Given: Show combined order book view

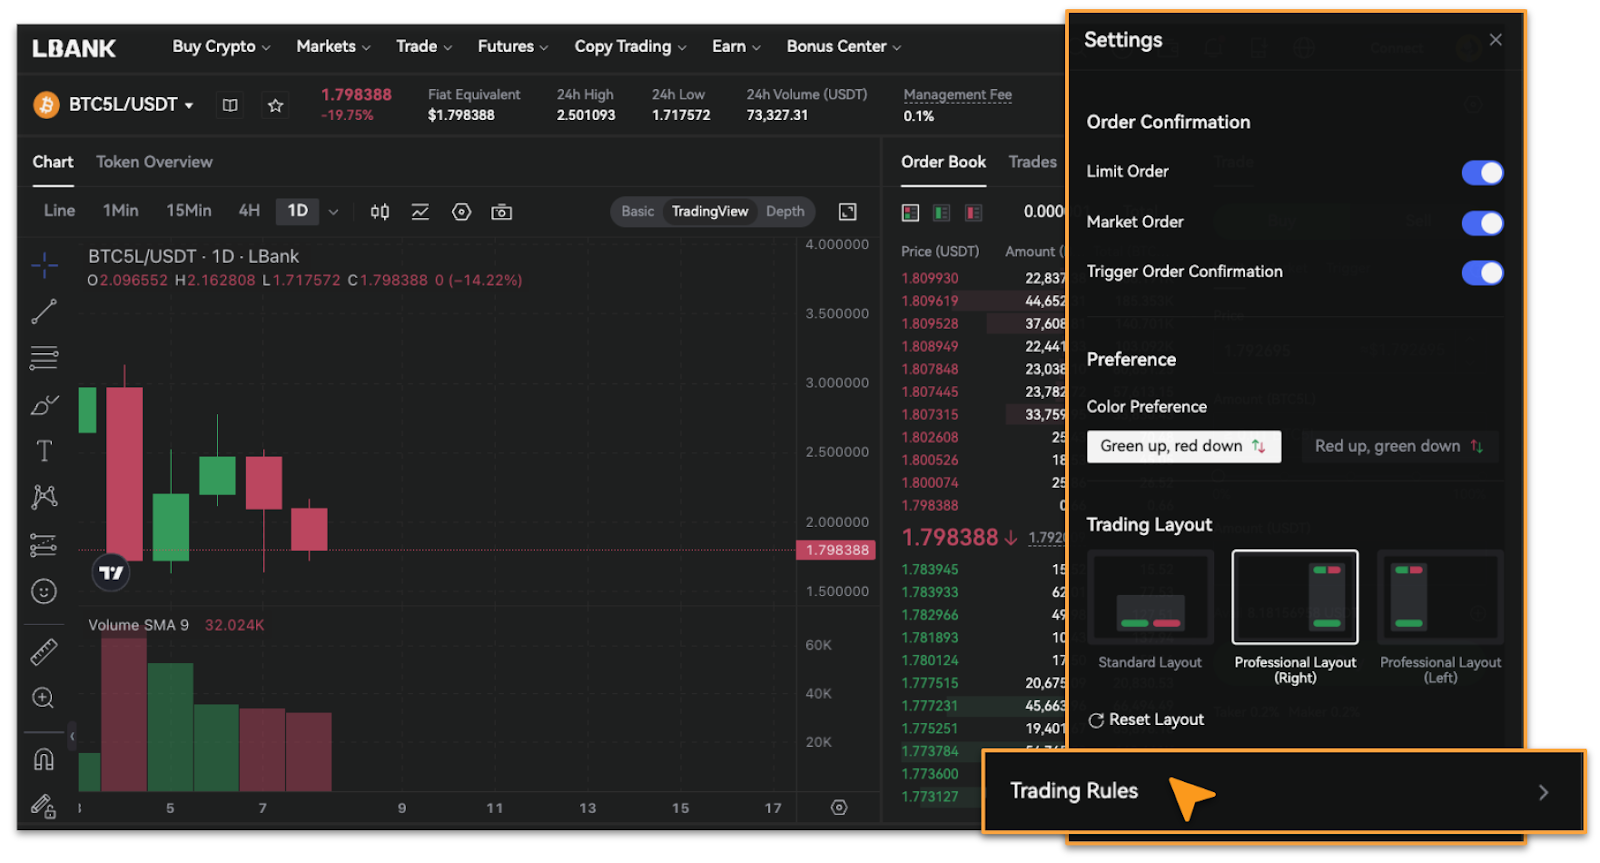Looking at the screenshot, I should (x=910, y=212).
